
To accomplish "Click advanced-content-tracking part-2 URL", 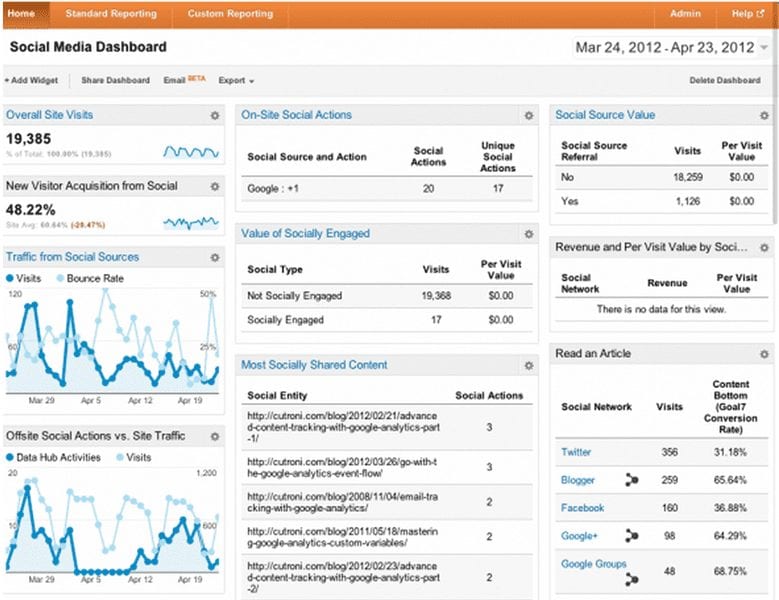I will click(x=343, y=578).
